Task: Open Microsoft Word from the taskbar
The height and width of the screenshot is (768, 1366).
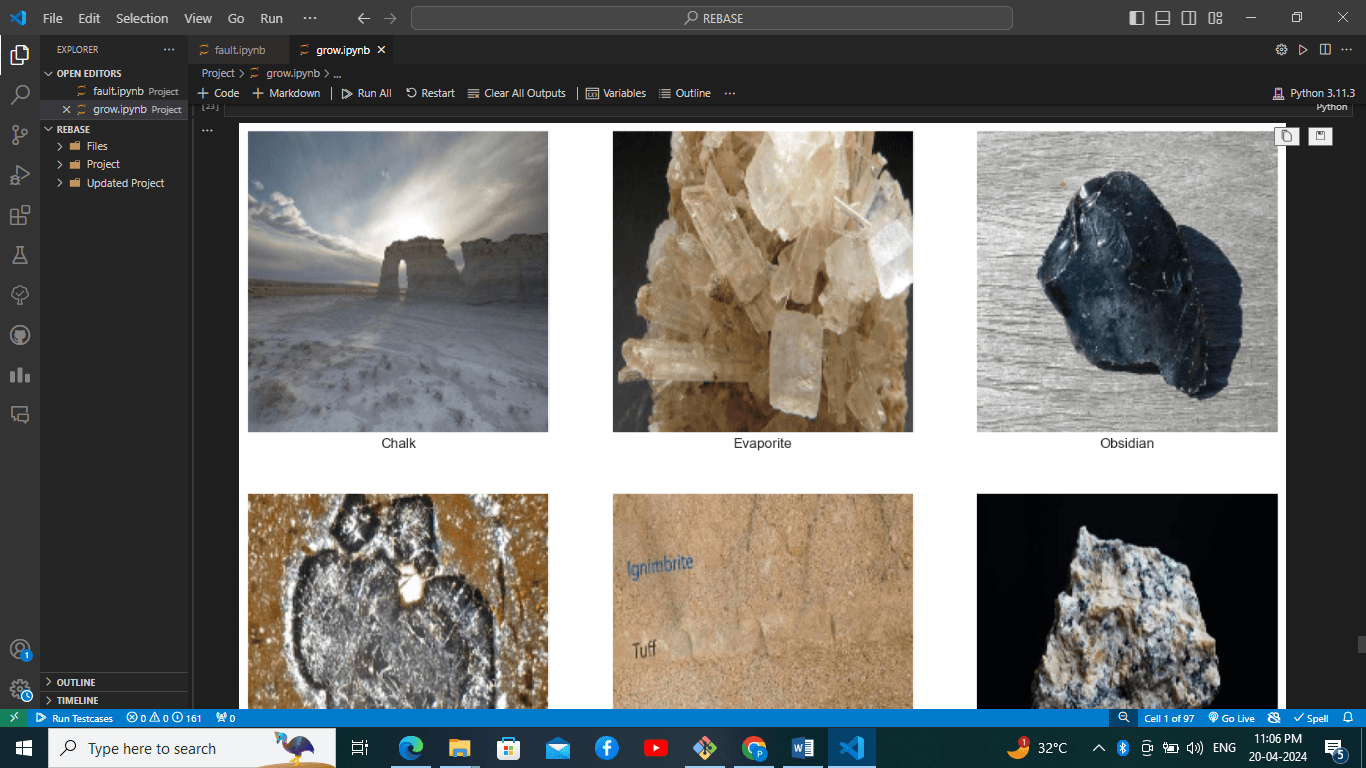Action: tap(803, 748)
